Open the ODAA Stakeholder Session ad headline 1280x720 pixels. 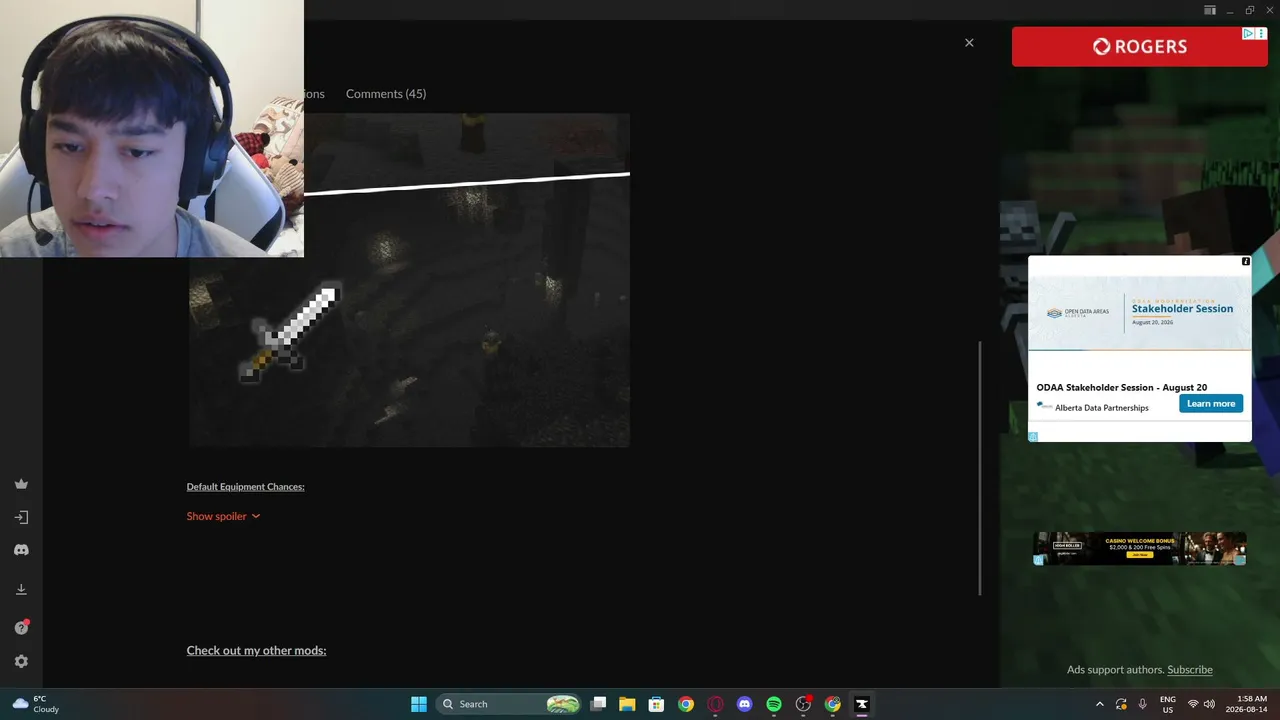pos(1121,387)
